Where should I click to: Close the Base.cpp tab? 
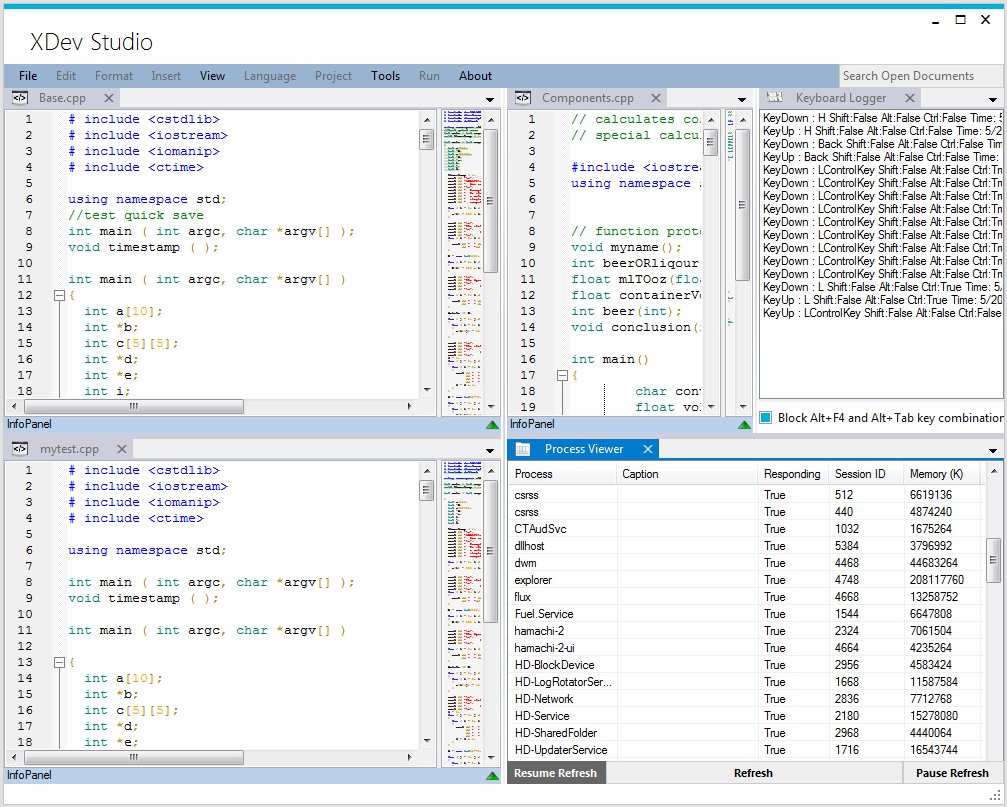coord(108,98)
